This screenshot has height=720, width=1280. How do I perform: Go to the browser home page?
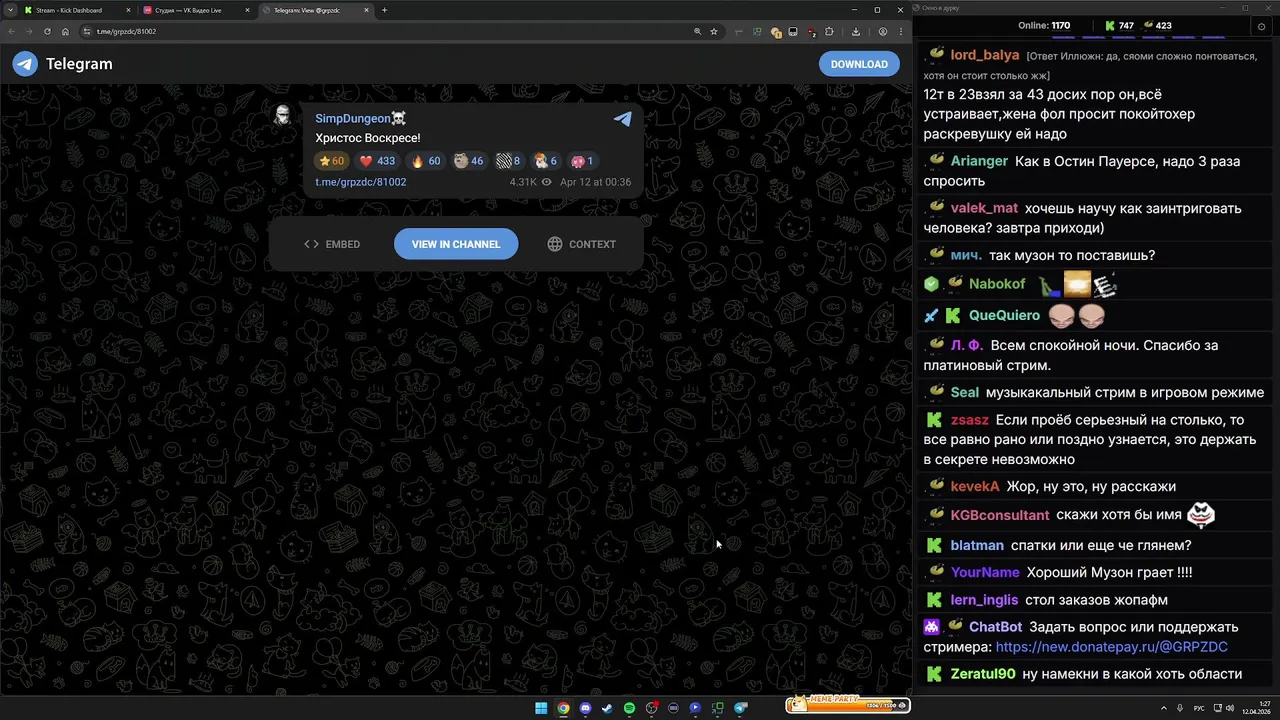[x=65, y=31]
